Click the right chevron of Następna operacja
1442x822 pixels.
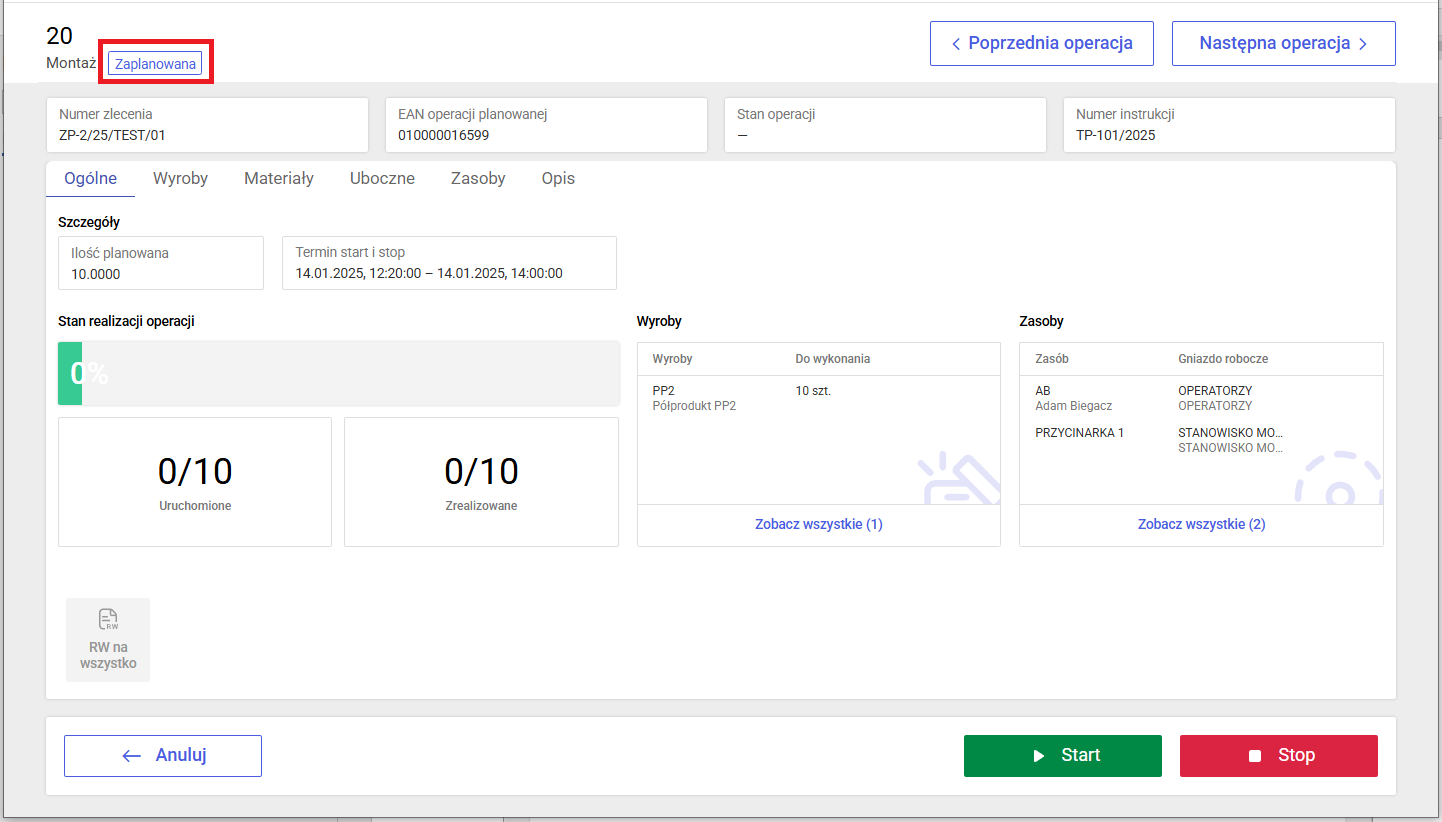click(x=1362, y=44)
